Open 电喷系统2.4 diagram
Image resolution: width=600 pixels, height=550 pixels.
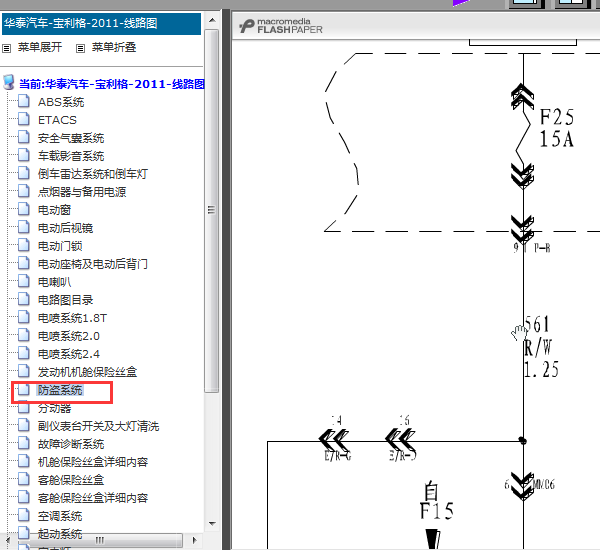click(69, 354)
